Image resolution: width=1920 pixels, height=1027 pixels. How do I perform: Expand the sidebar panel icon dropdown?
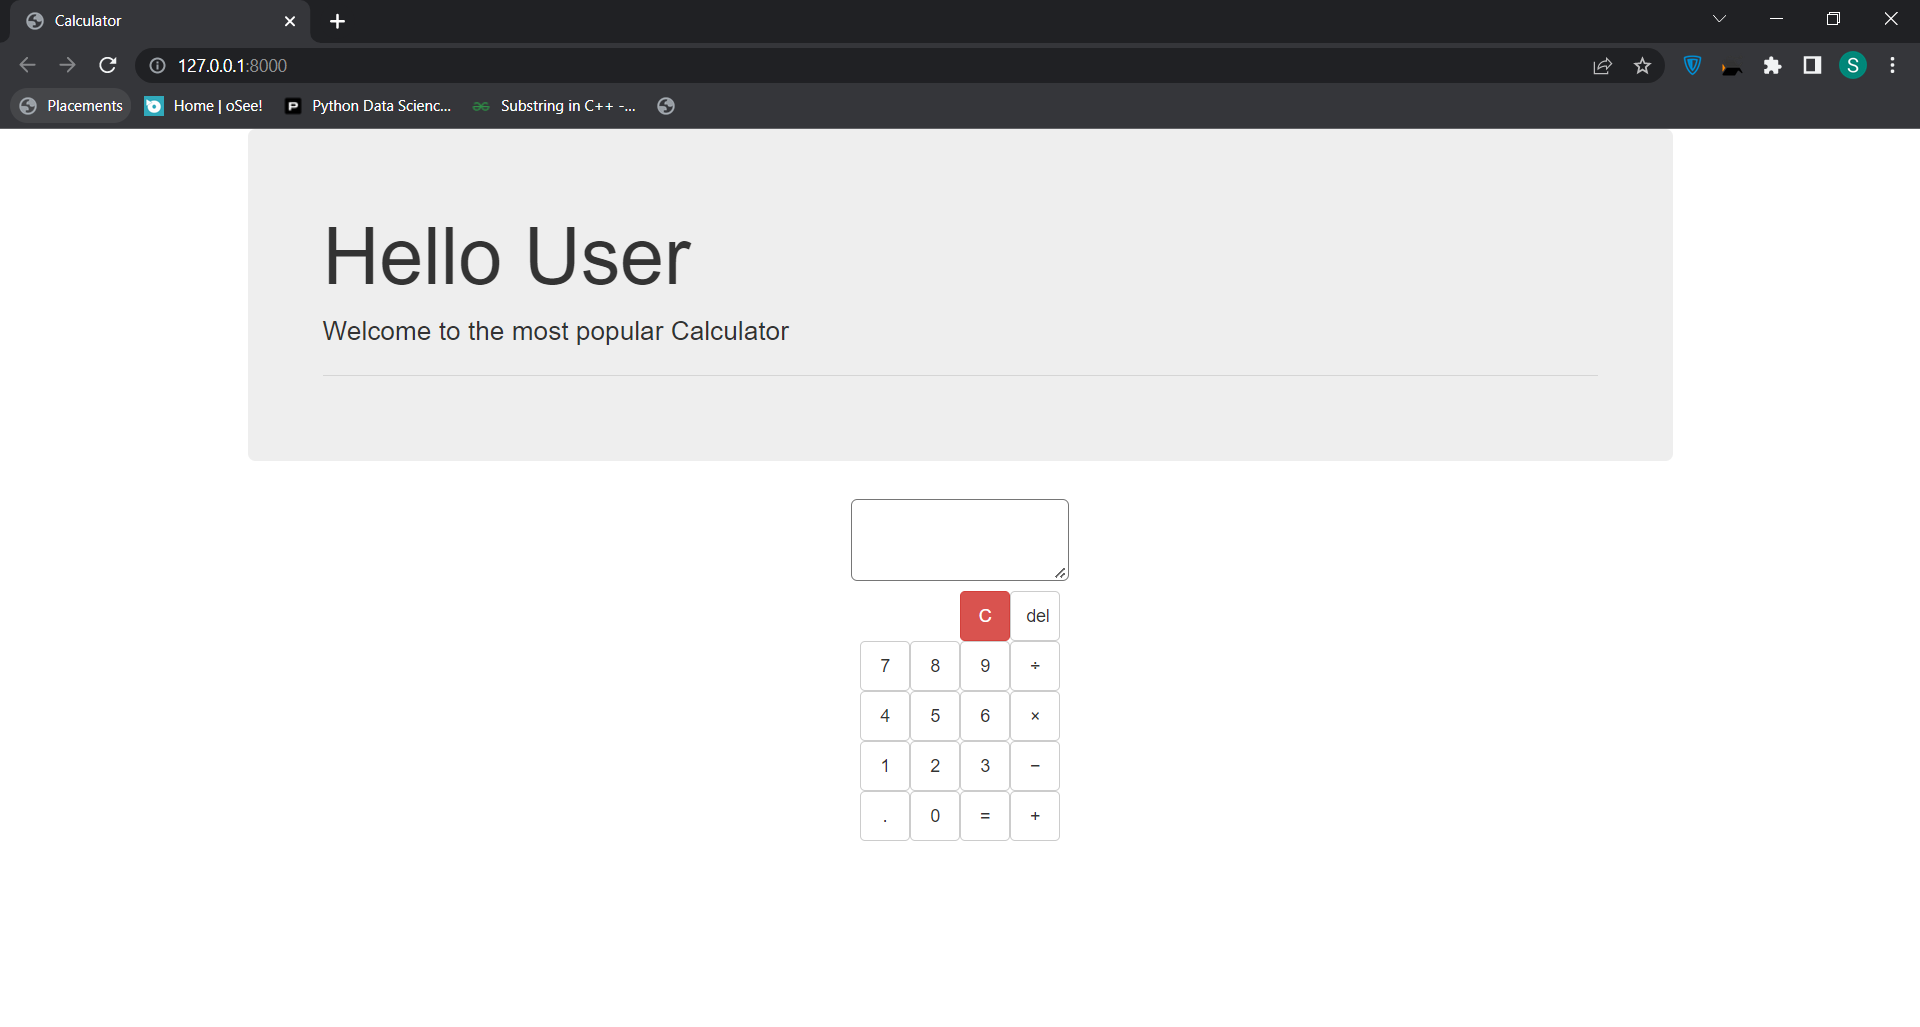point(1812,66)
